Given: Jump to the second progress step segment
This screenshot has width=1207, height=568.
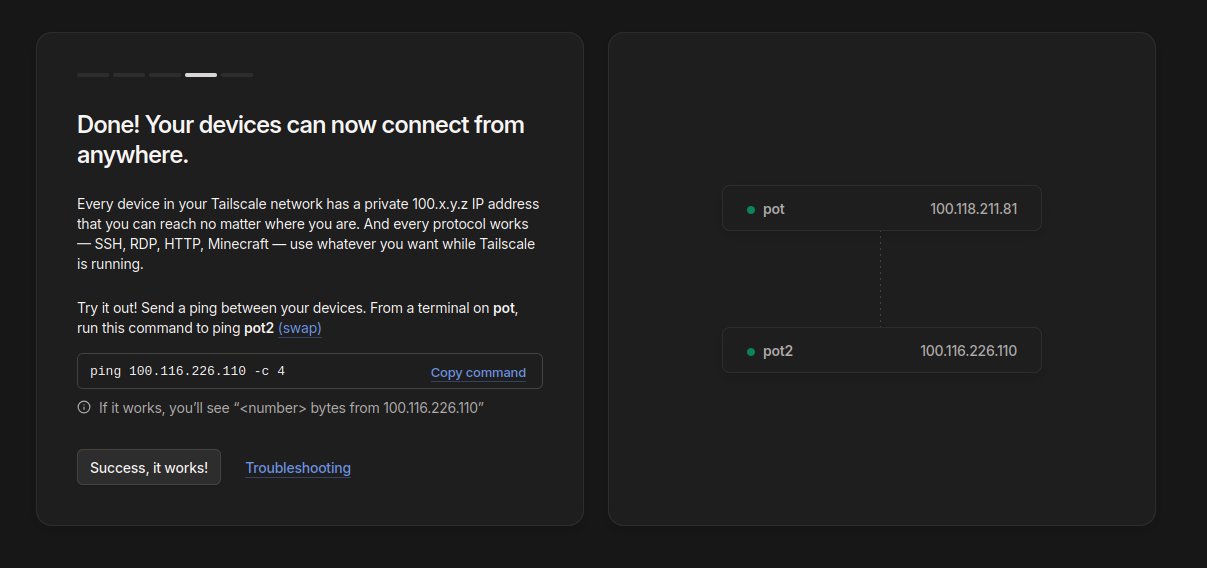Looking at the screenshot, I should (x=129, y=75).
